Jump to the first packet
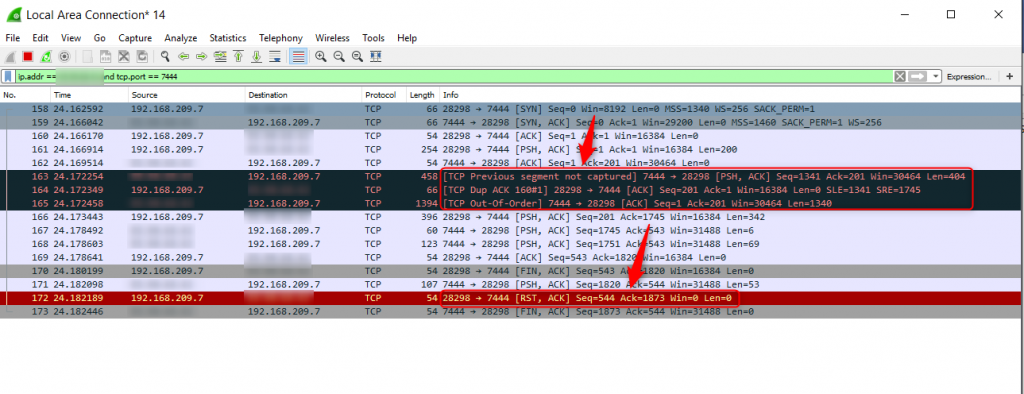Screen dimensions: 1024x394 pos(238,57)
